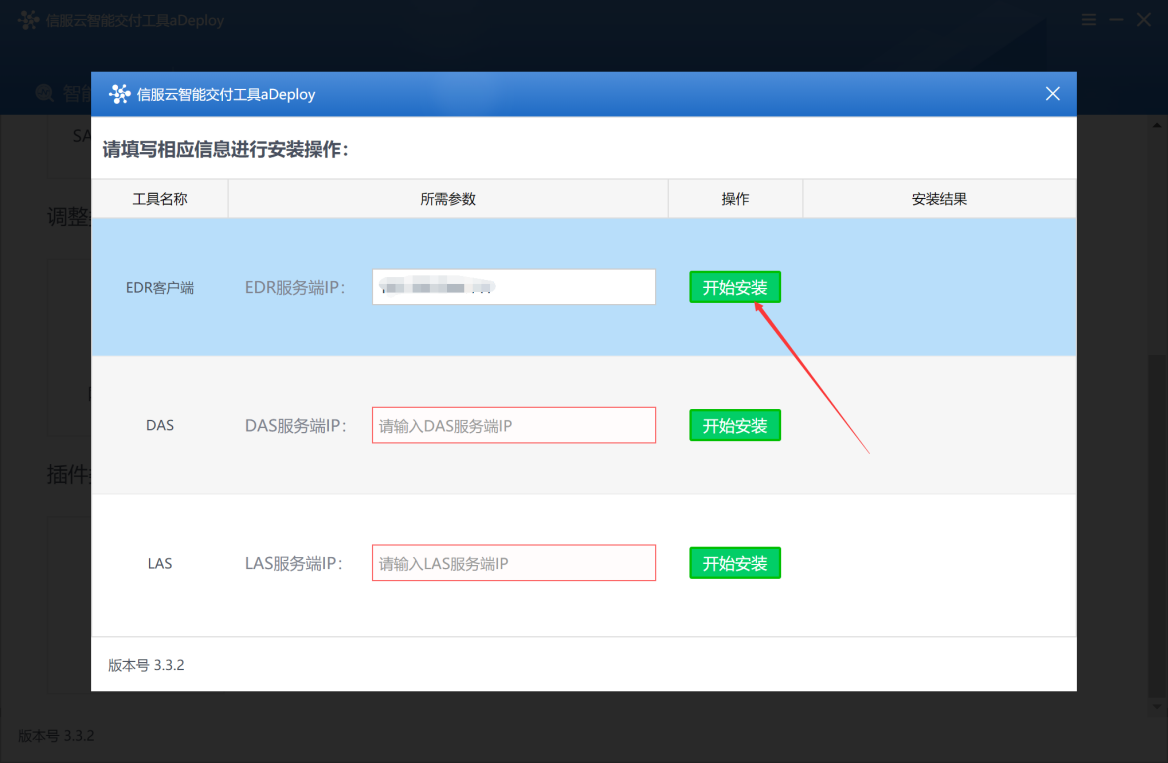The image size is (1168, 763).
Task: Click 版本号 3.3.2 in main window status bar
Action: (x=57, y=736)
